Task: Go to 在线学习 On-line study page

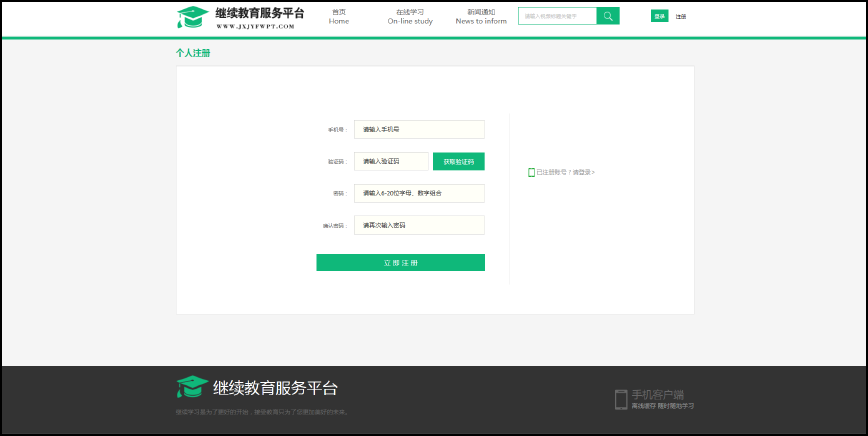Action: coord(410,16)
